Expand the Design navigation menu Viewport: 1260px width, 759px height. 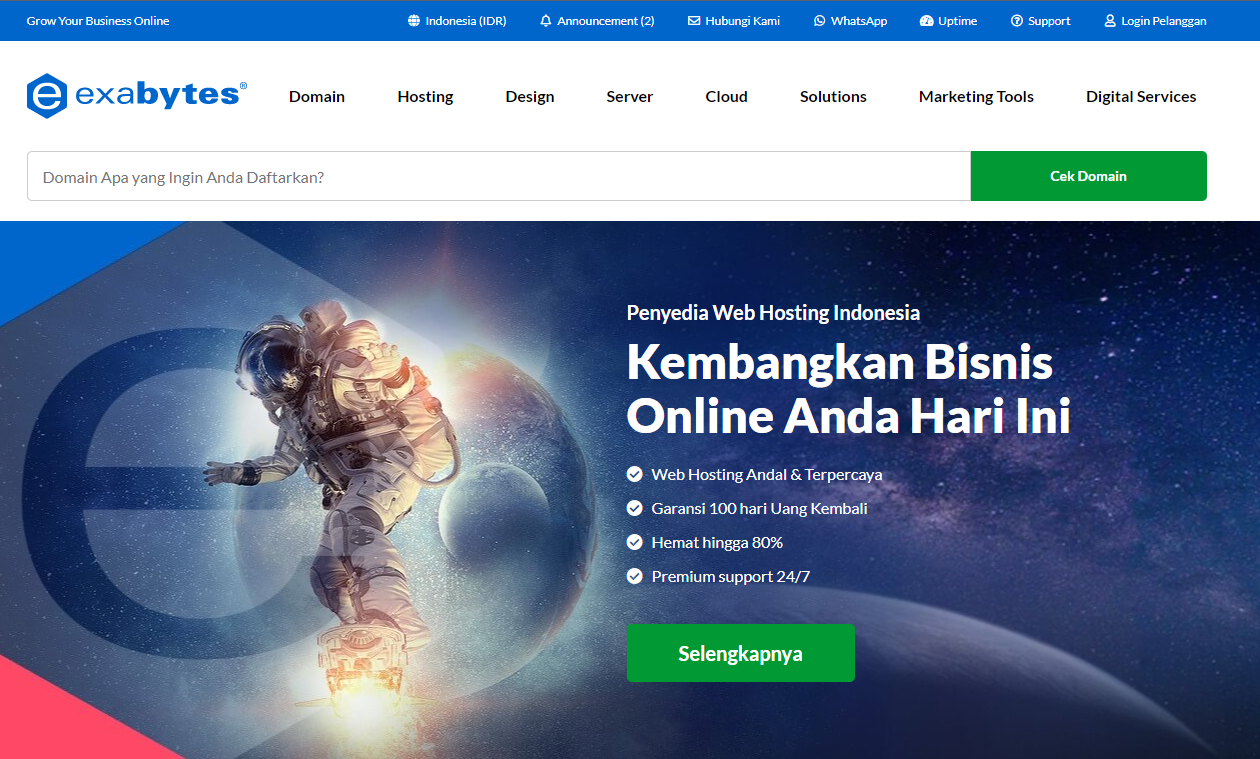[530, 97]
